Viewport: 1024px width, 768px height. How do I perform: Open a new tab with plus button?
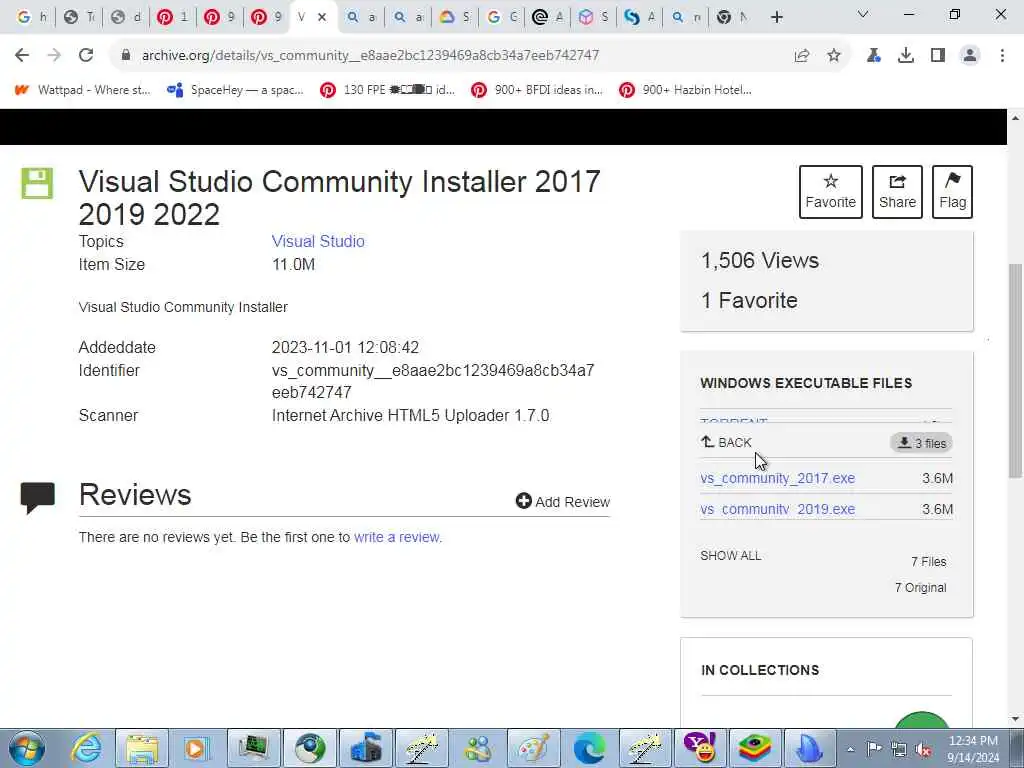[776, 18]
